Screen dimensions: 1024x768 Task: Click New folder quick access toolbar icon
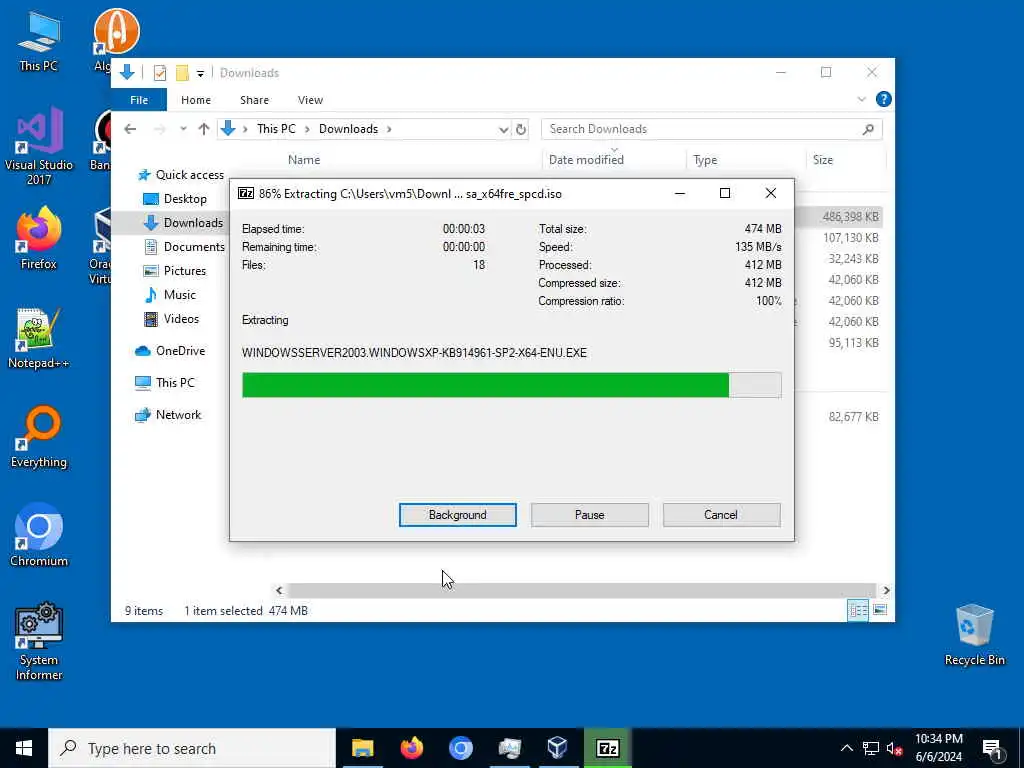tap(182, 72)
